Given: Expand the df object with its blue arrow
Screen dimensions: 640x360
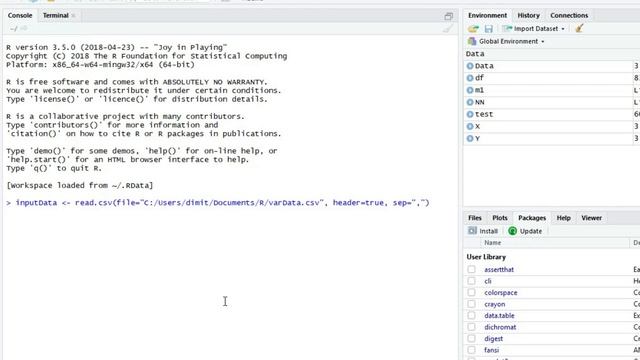Looking at the screenshot, I should pos(470,78).
